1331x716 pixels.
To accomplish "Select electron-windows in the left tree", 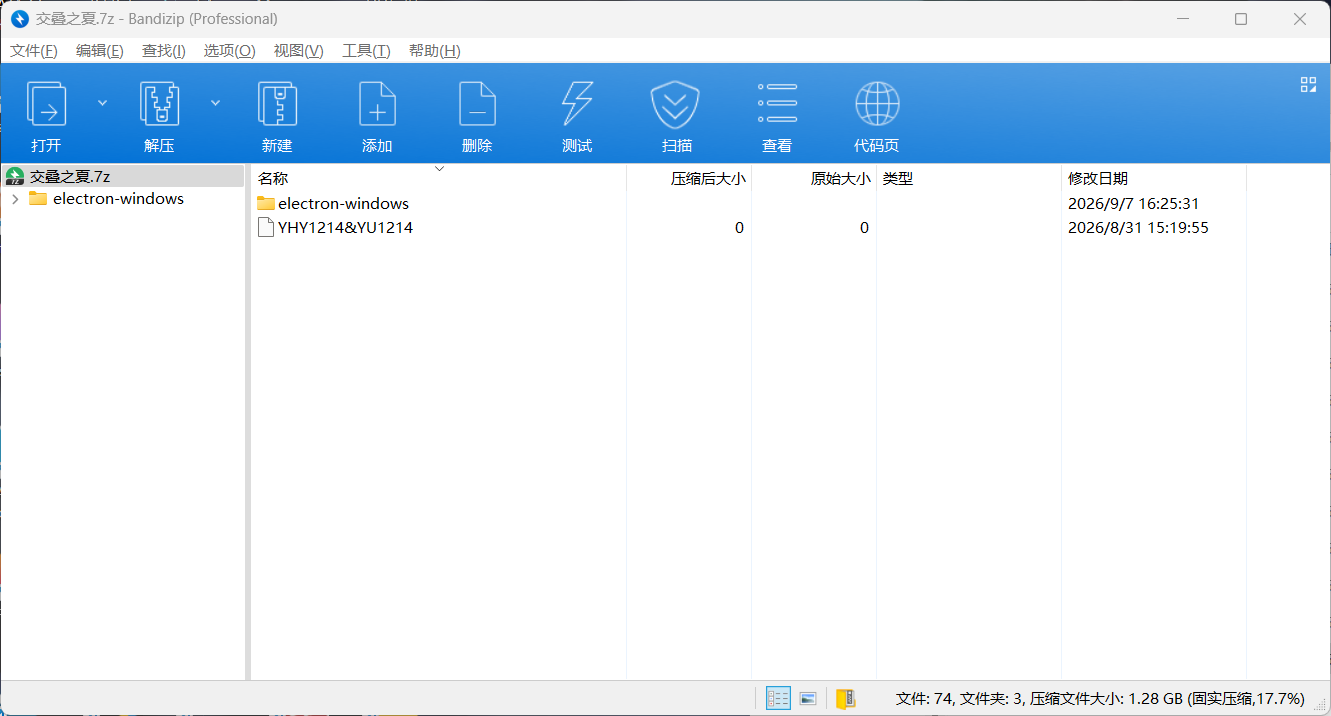I will [x=118, y=198].
